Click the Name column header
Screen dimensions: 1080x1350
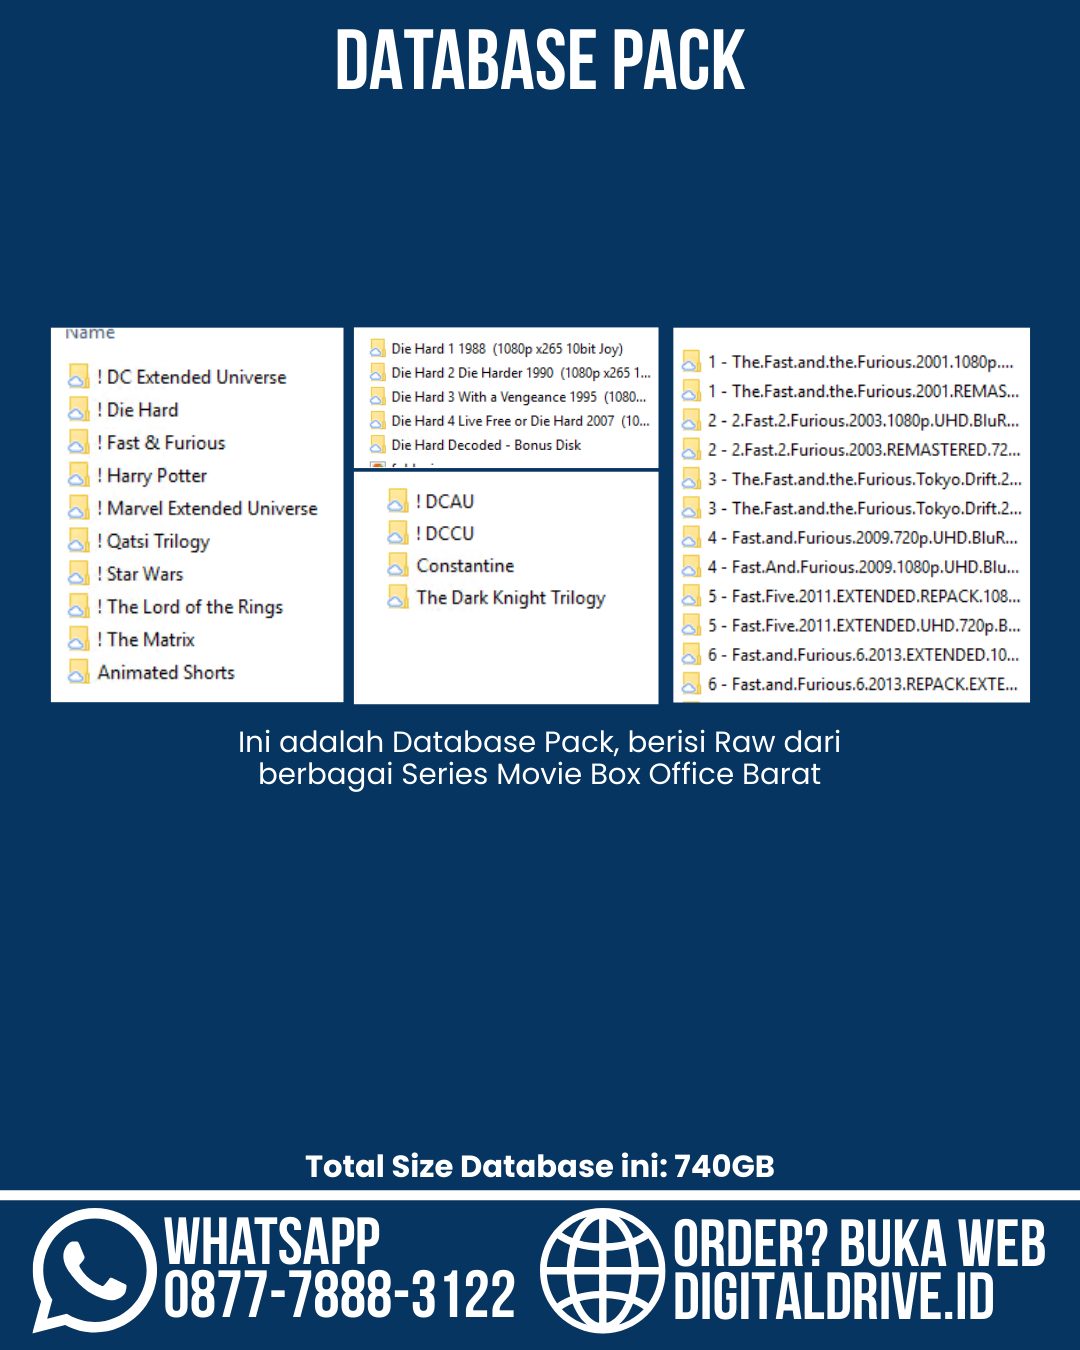(90, 333)
